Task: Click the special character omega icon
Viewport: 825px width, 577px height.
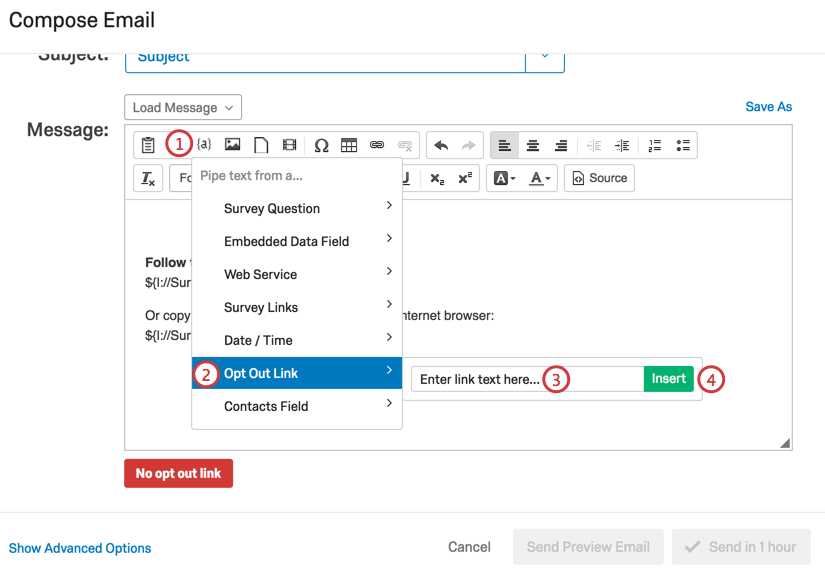Action: [321, 145]
